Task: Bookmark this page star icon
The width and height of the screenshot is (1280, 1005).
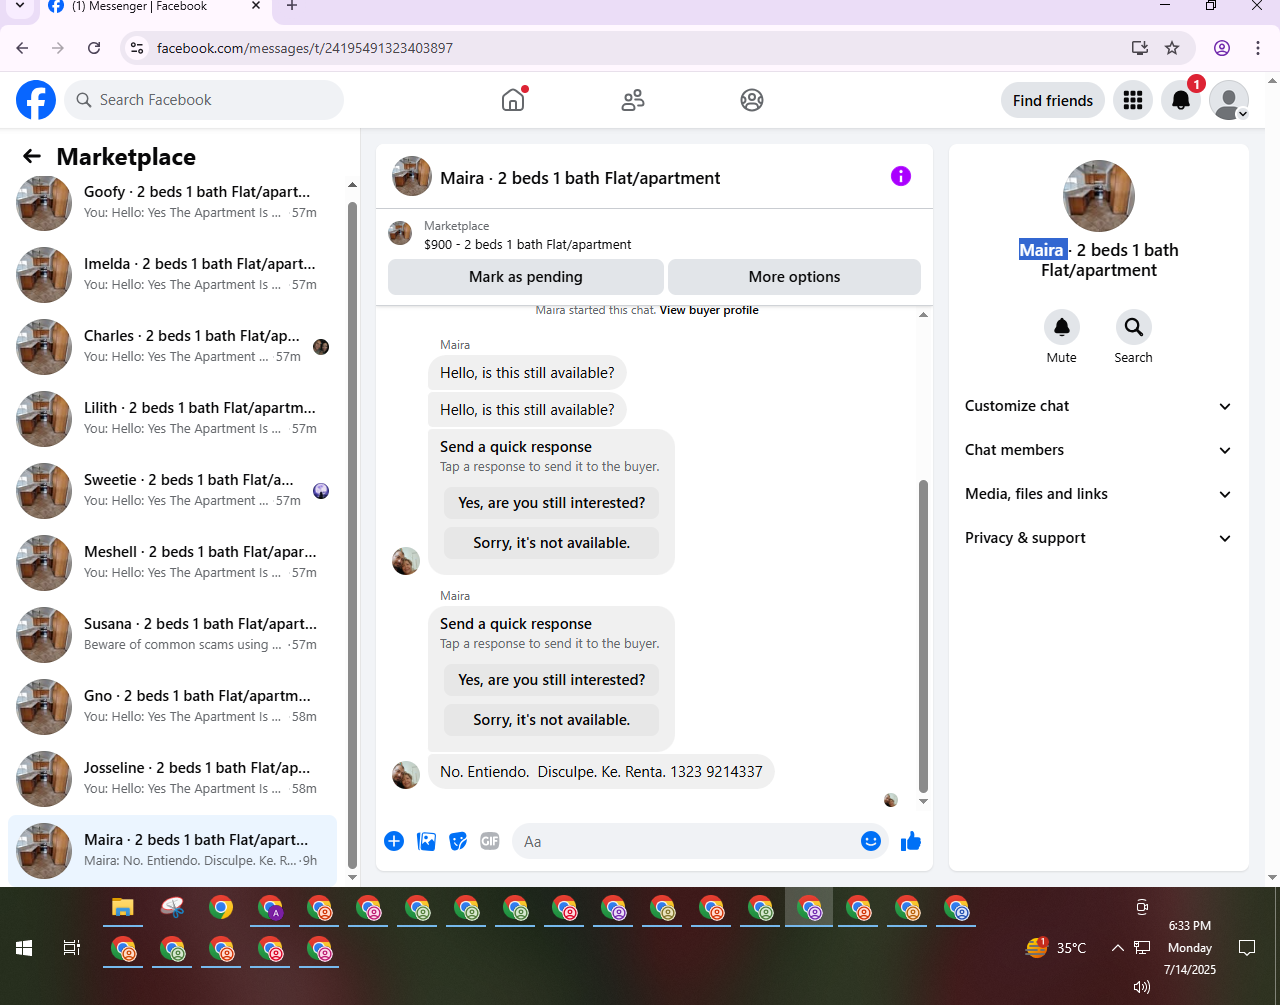Action: 1172,48
